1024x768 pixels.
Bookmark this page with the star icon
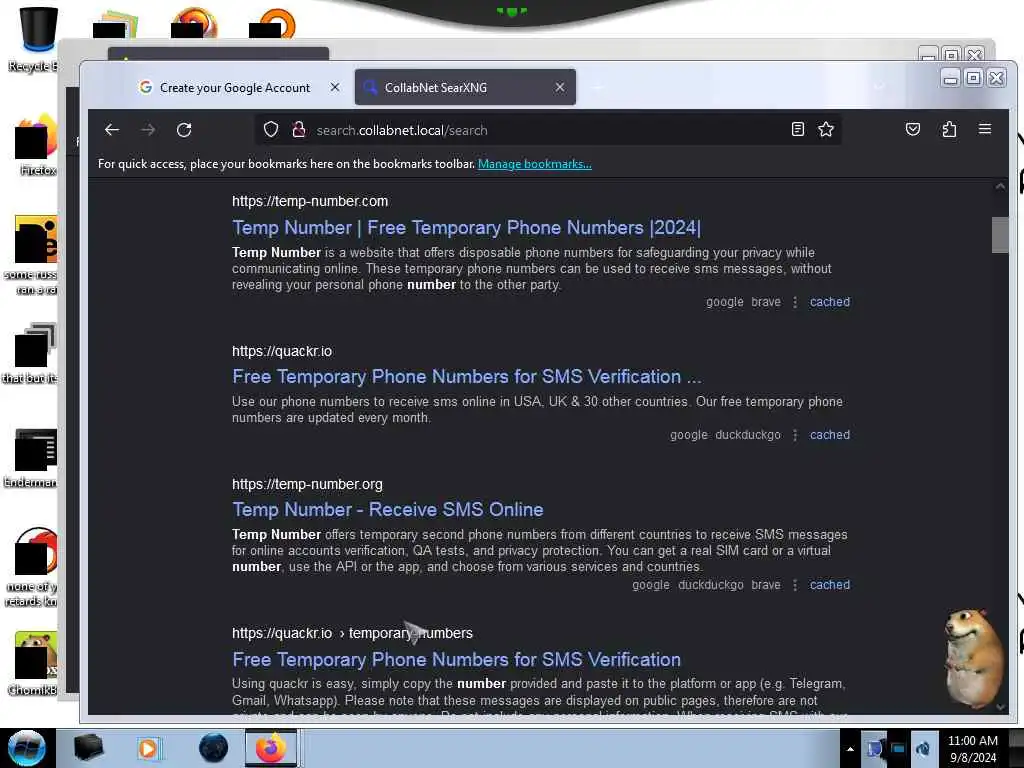pyautogui.click(x=825, y=129)
